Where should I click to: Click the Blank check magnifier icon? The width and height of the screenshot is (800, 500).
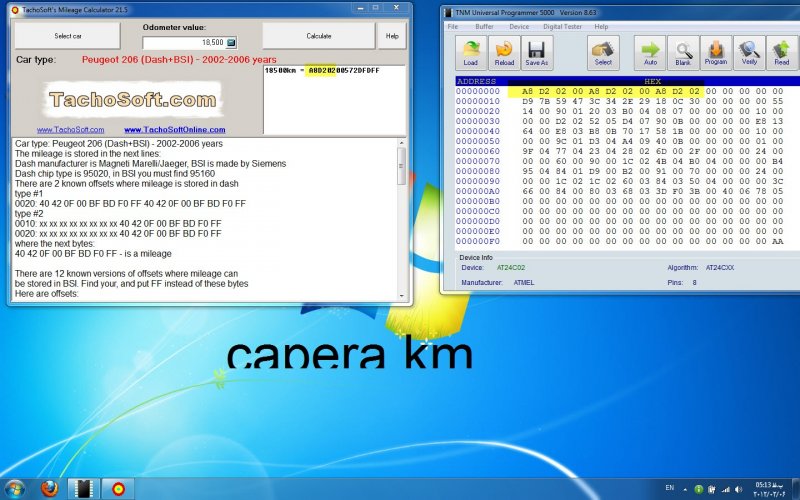683,53
